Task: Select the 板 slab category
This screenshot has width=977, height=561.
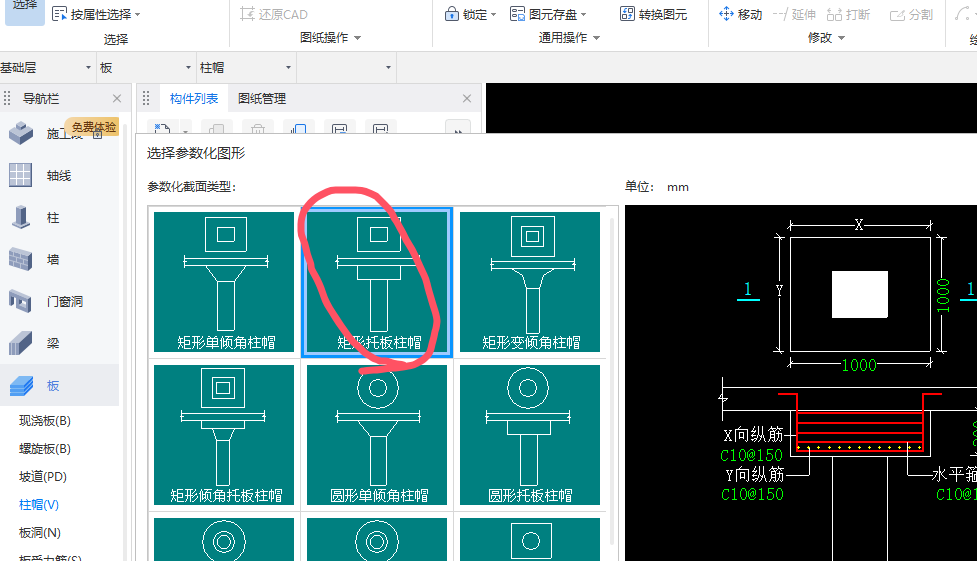Action: 59,385
